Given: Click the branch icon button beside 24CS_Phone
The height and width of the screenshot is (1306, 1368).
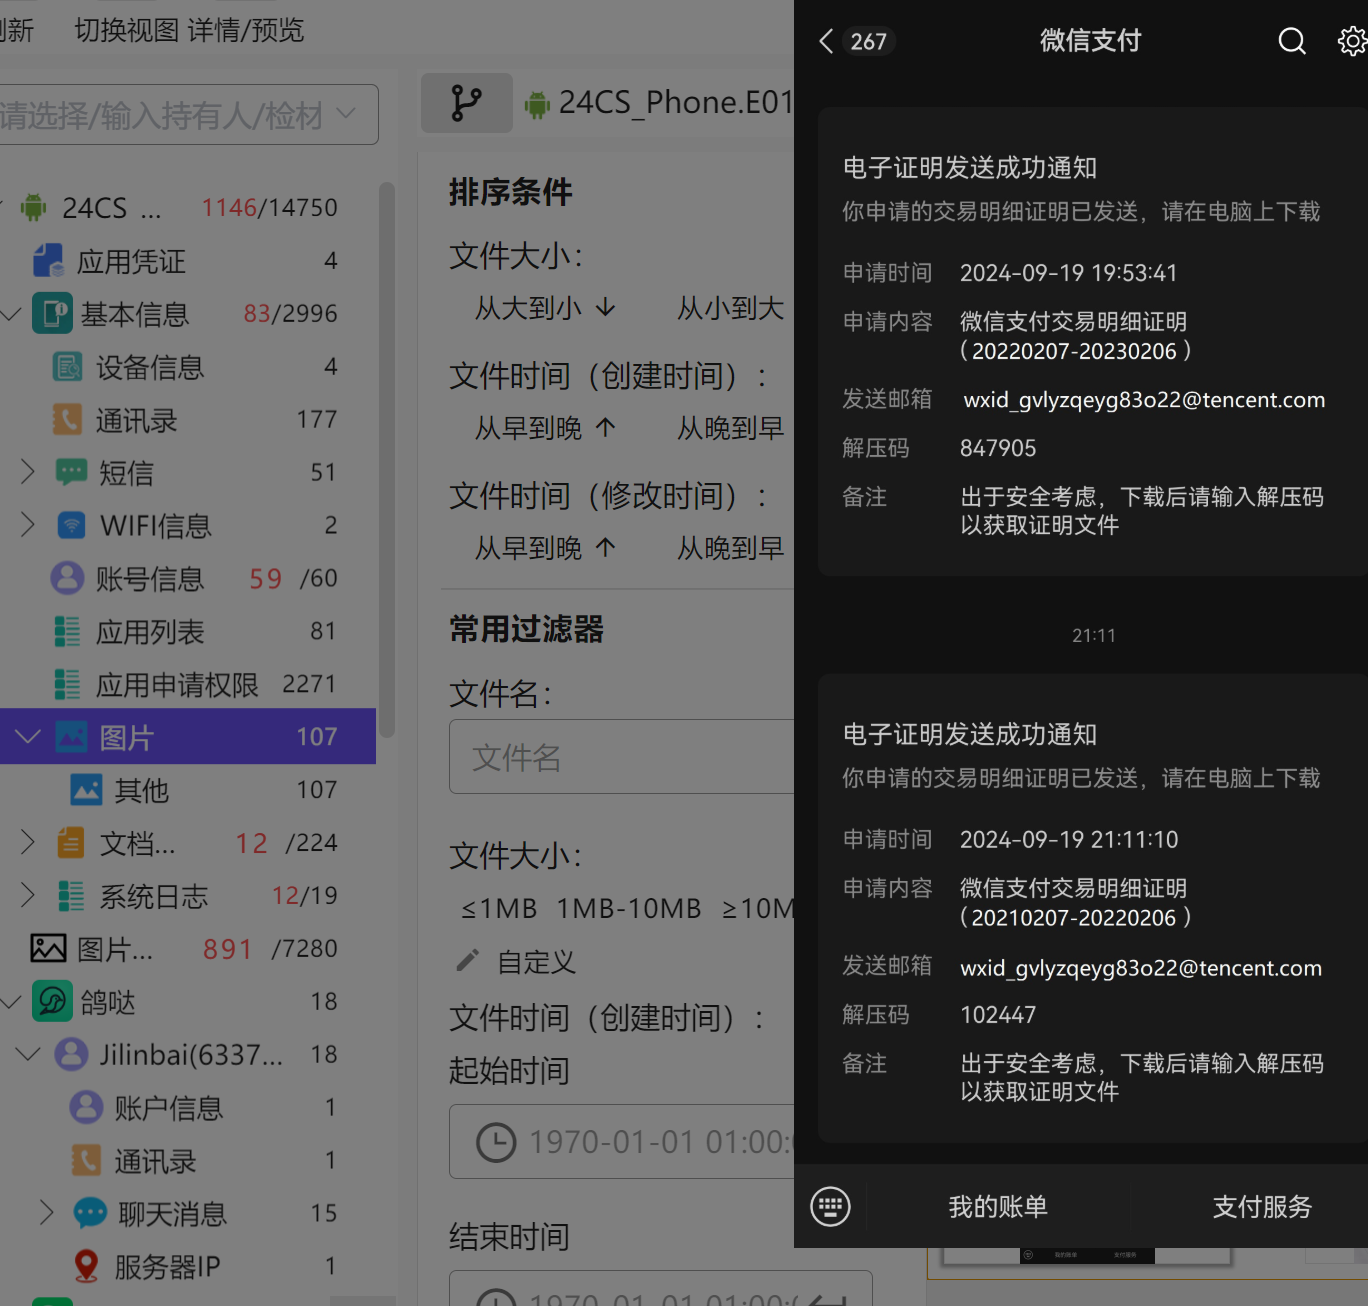Looking at the screenshot, I should 466,103.
